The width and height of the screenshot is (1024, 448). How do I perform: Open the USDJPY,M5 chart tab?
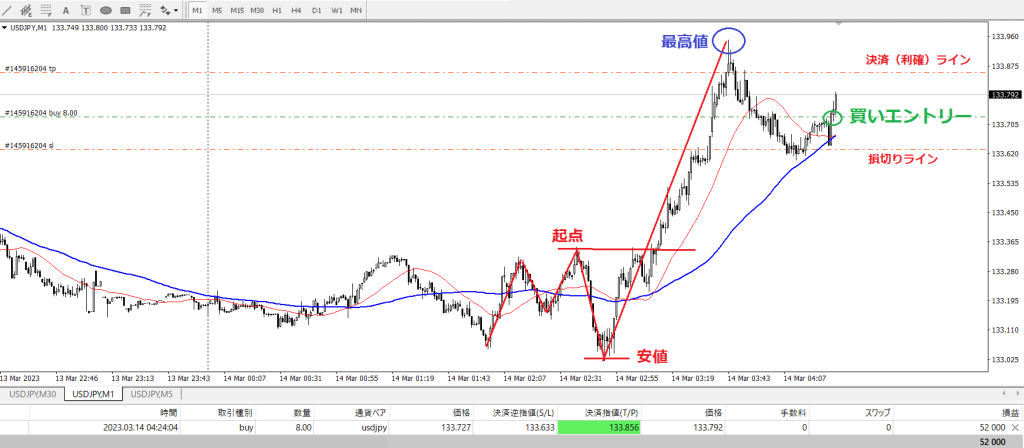(158, 394)
